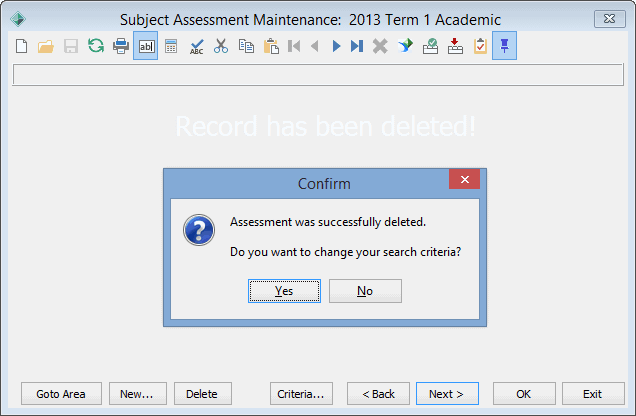Click the Cut scissors icon
Viewport: 636px width, 416px height.
(x=221, y=46)
